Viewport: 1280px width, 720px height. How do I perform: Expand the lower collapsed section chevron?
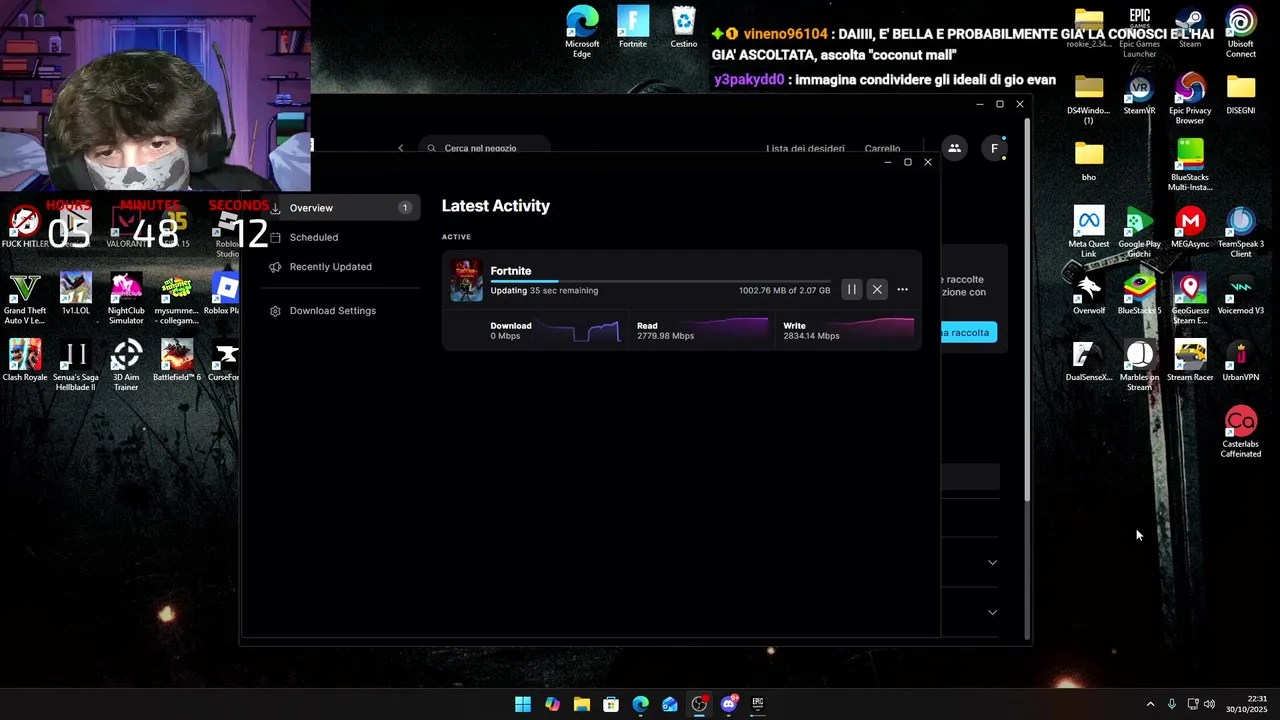992,612
